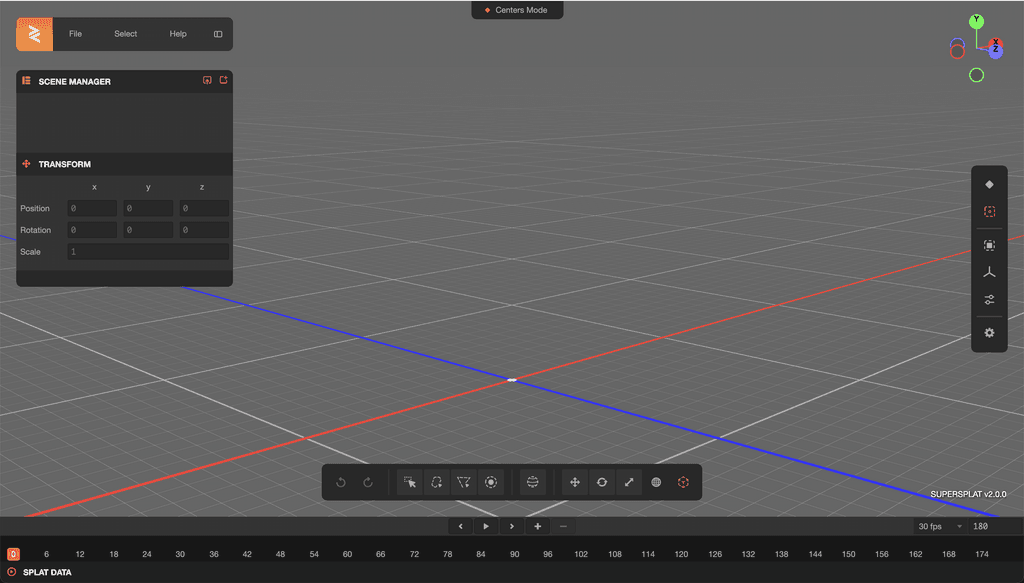Toggle Centers Mode in the right sidebar
This screenshot has width=1024, height=583.
[989, 211]
